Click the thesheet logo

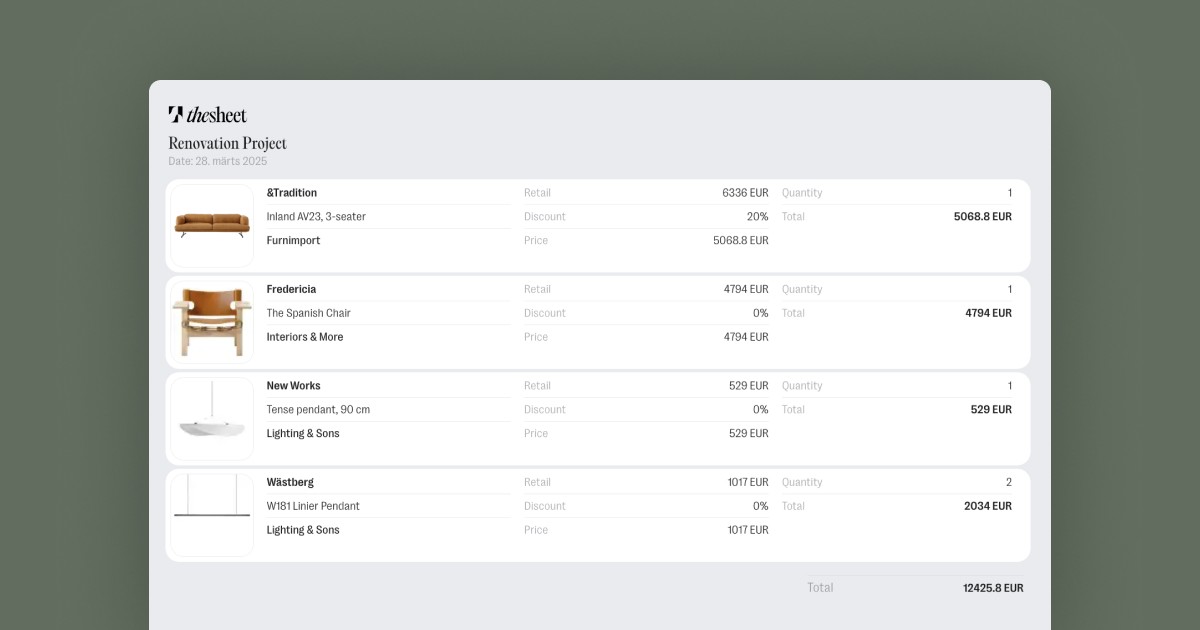point(207,114)
